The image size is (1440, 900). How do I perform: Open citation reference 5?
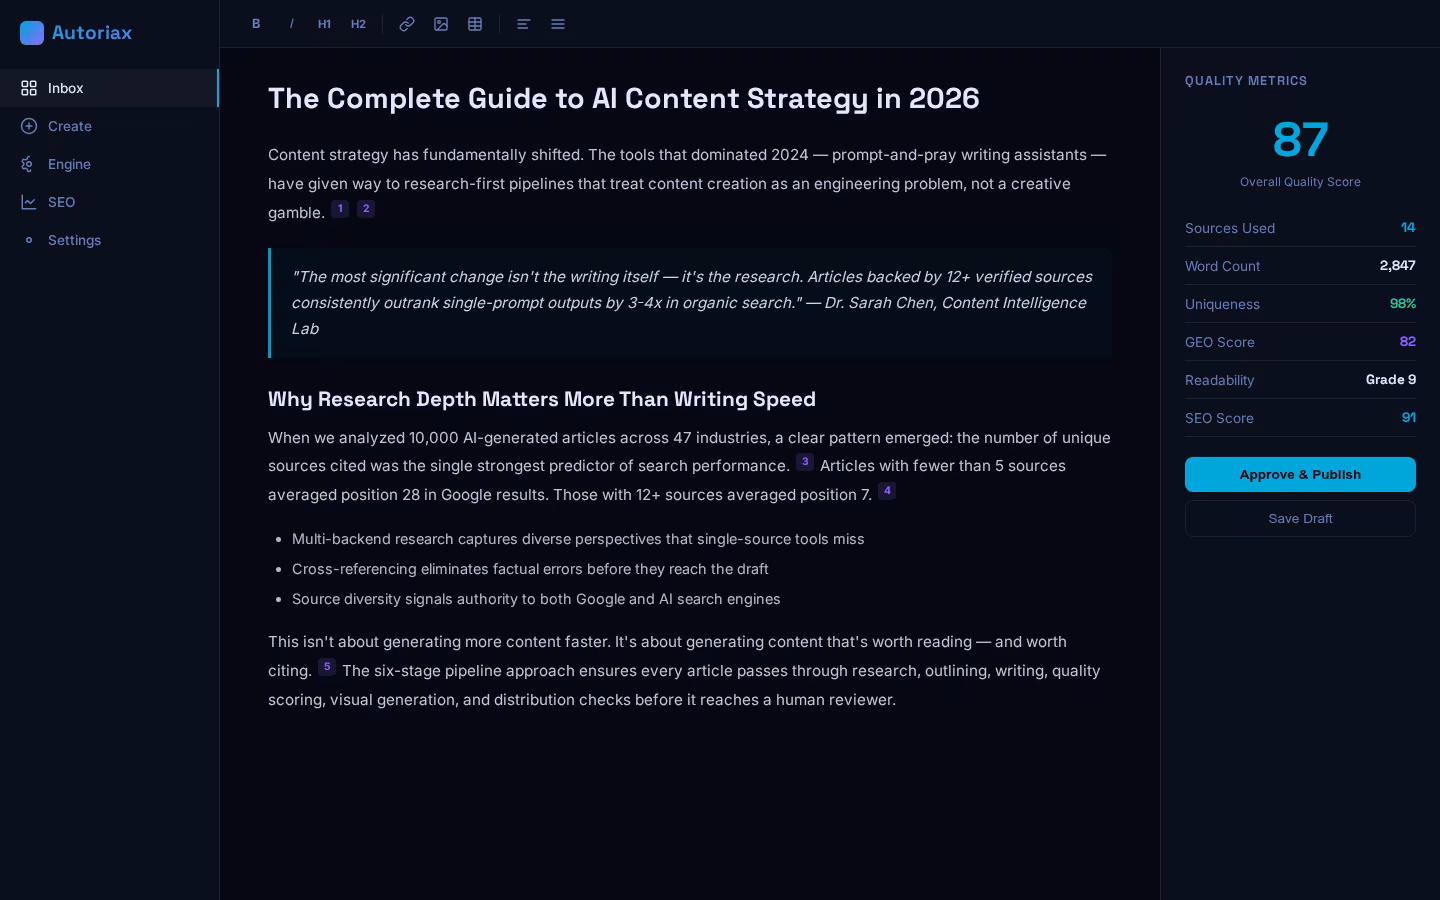(x=327, y=667)
